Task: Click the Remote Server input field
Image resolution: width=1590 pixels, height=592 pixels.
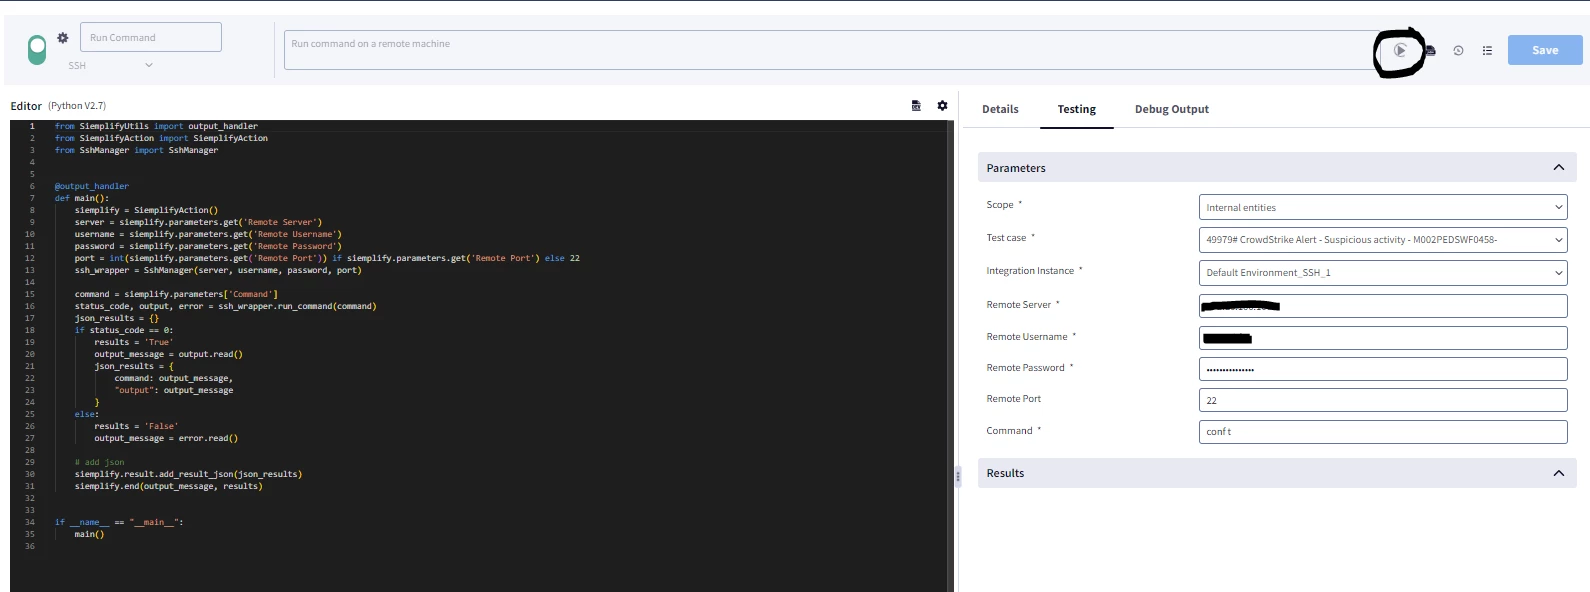Action: (1383, 305)
